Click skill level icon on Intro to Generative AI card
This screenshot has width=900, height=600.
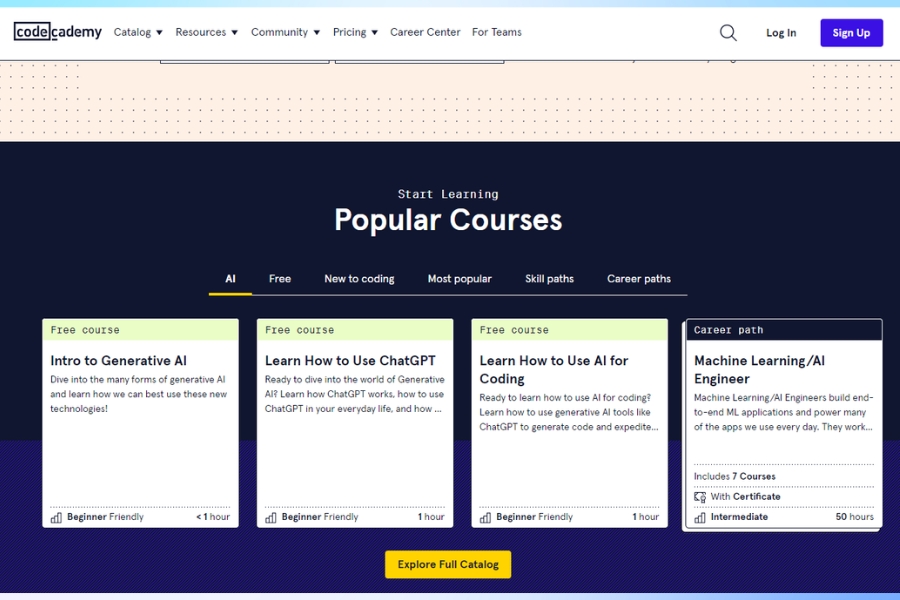[56, 517]
